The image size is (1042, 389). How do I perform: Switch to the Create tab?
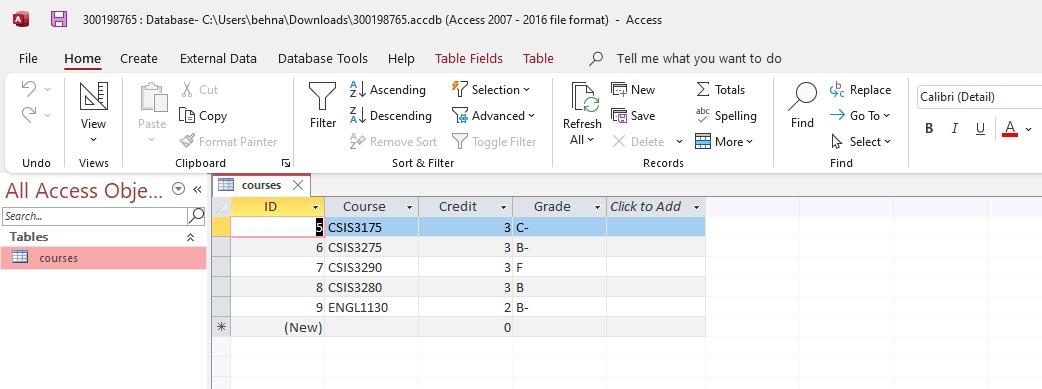click(139, 59)
